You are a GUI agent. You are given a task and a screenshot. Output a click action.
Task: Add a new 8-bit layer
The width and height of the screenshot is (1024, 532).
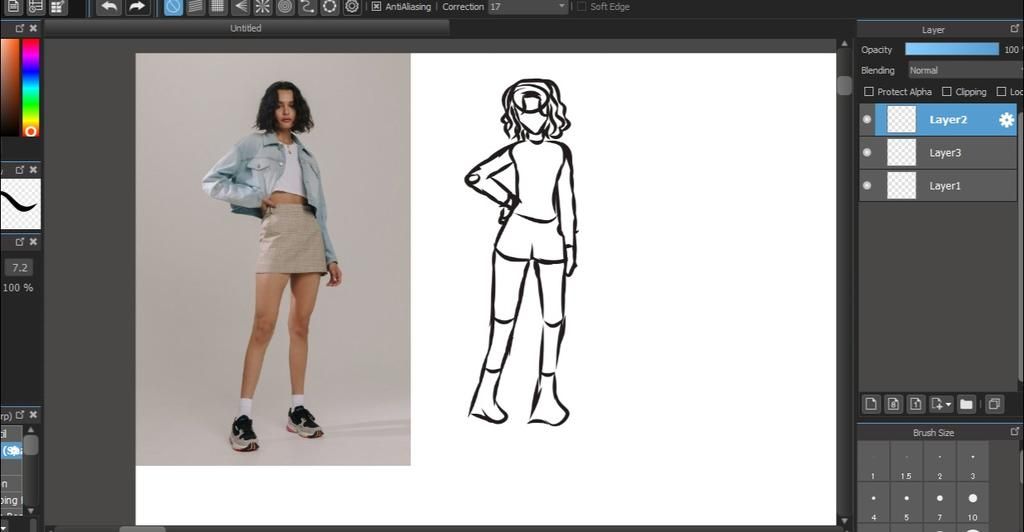click(x=893, y=404)
